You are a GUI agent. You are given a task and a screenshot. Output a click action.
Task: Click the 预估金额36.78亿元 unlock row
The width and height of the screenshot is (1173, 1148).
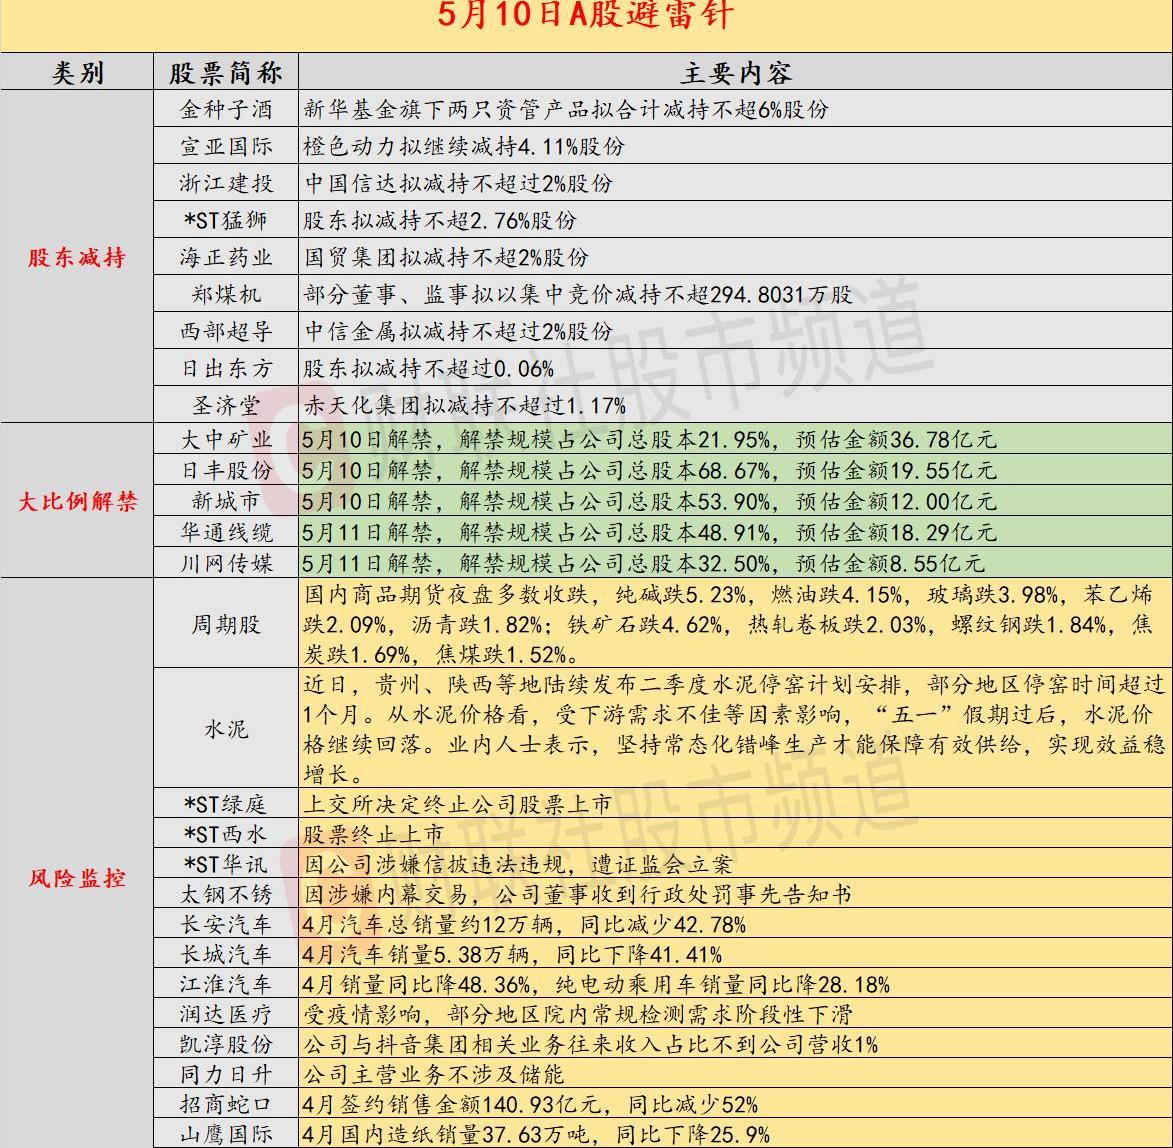[x=735, y=439]
